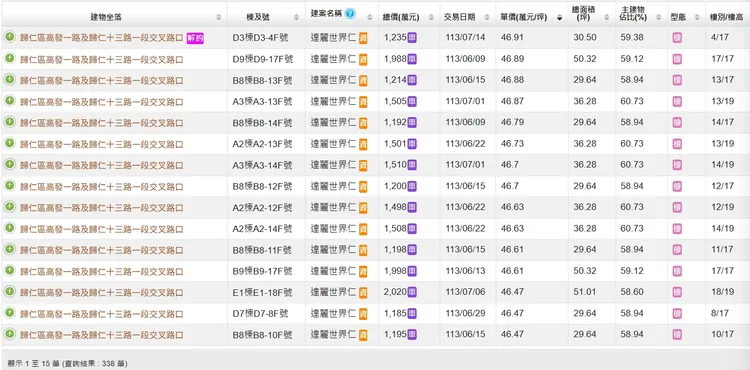Click the pink type icon in the D7-8F row
This screenshot has height=370, width=750.
tap(677, 314)
